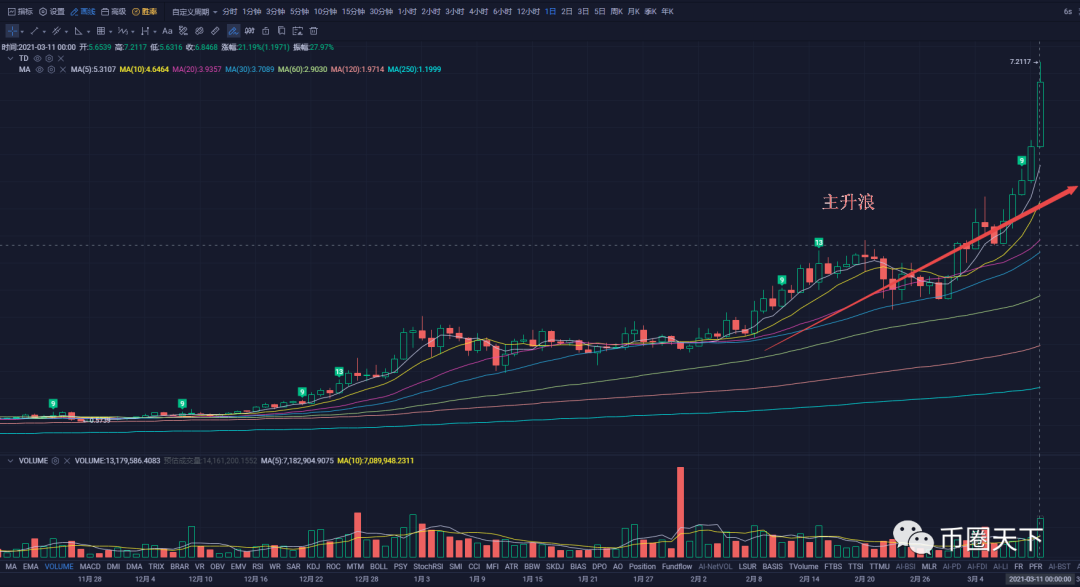Click the MACD indicator button
1080x587 pixels.
tap(91, 566)
